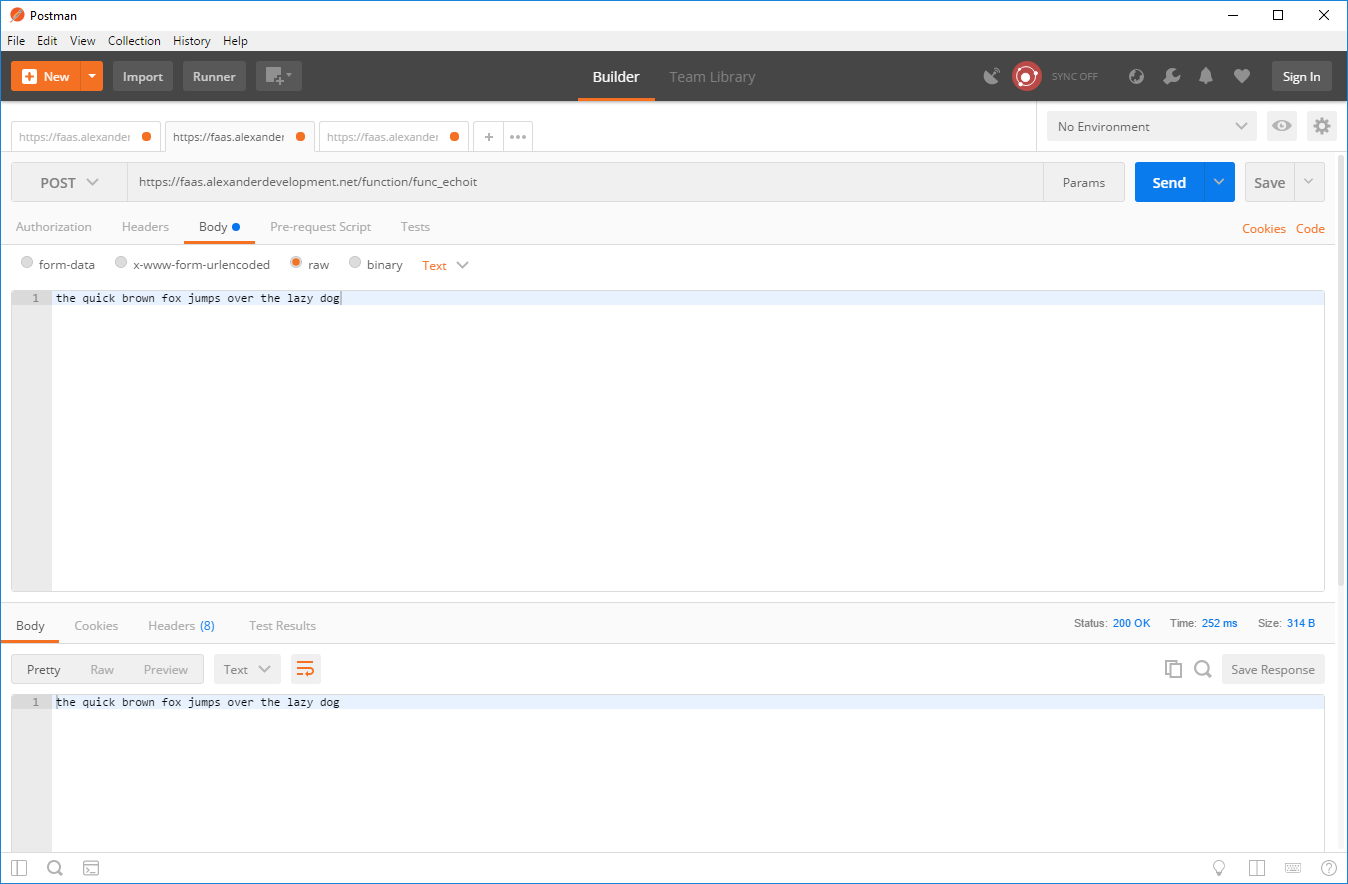Click the heart icon in the header
1348x884 pixels.
[x=1242, y=76]
